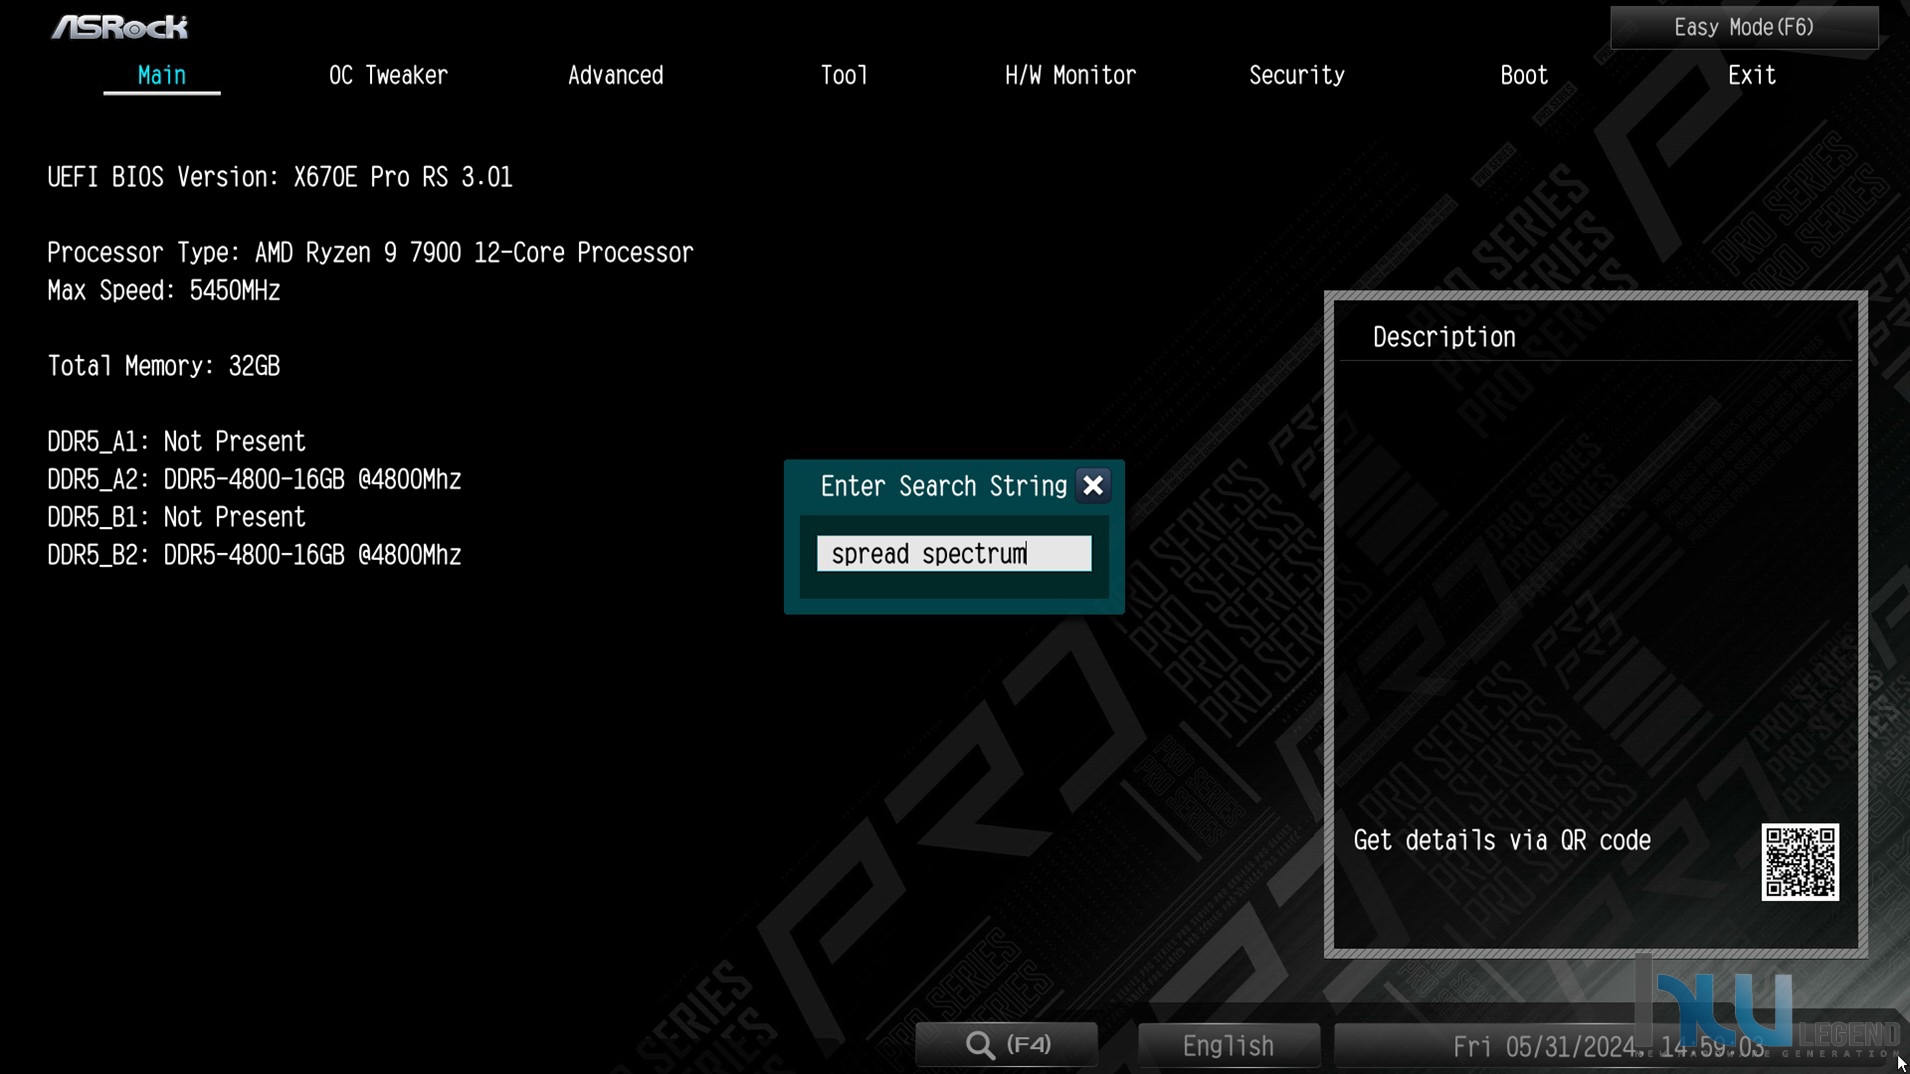Select Total Memory: 32GB line
The width and height of the screenshot is (1910, 1074).
pyautogui.click(x=164, y=366)
